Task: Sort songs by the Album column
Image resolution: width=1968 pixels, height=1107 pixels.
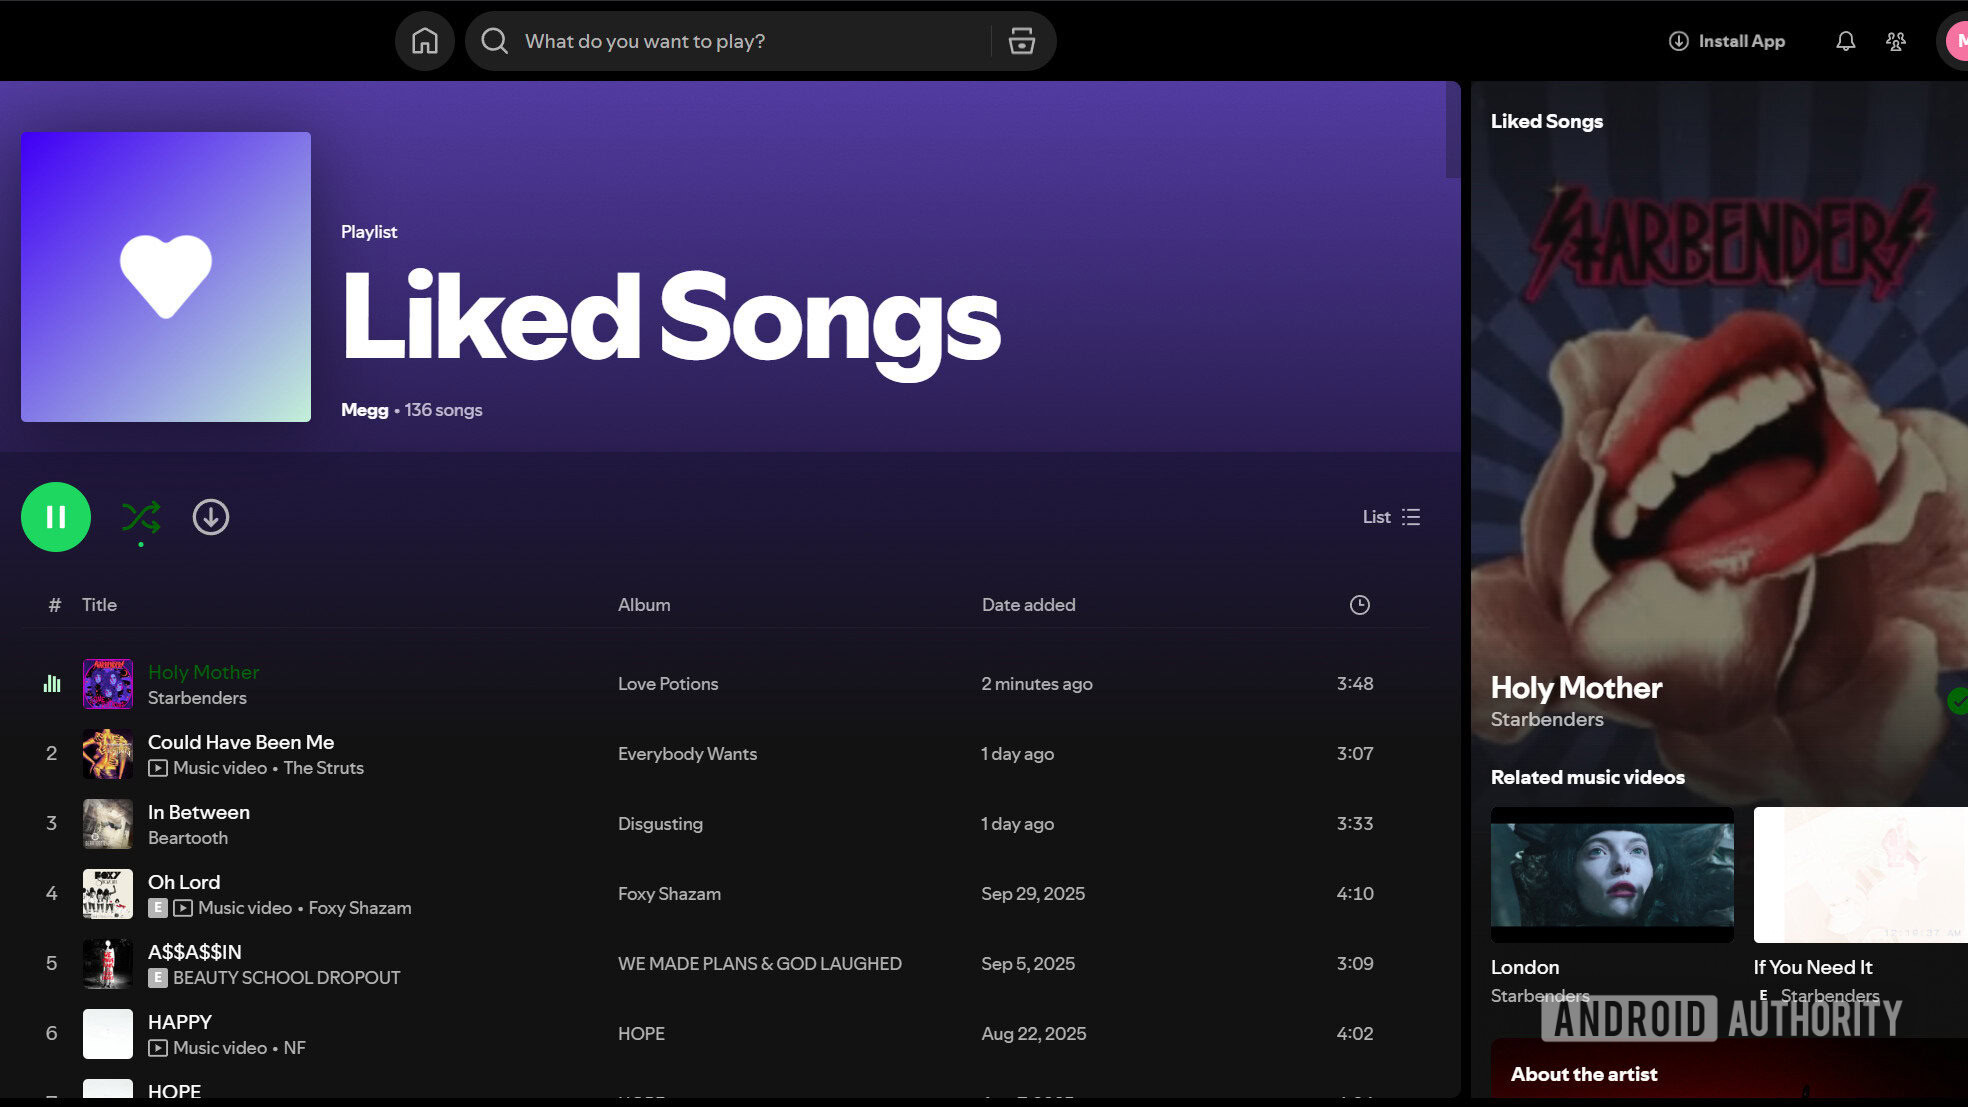Action: coord(643,604)
